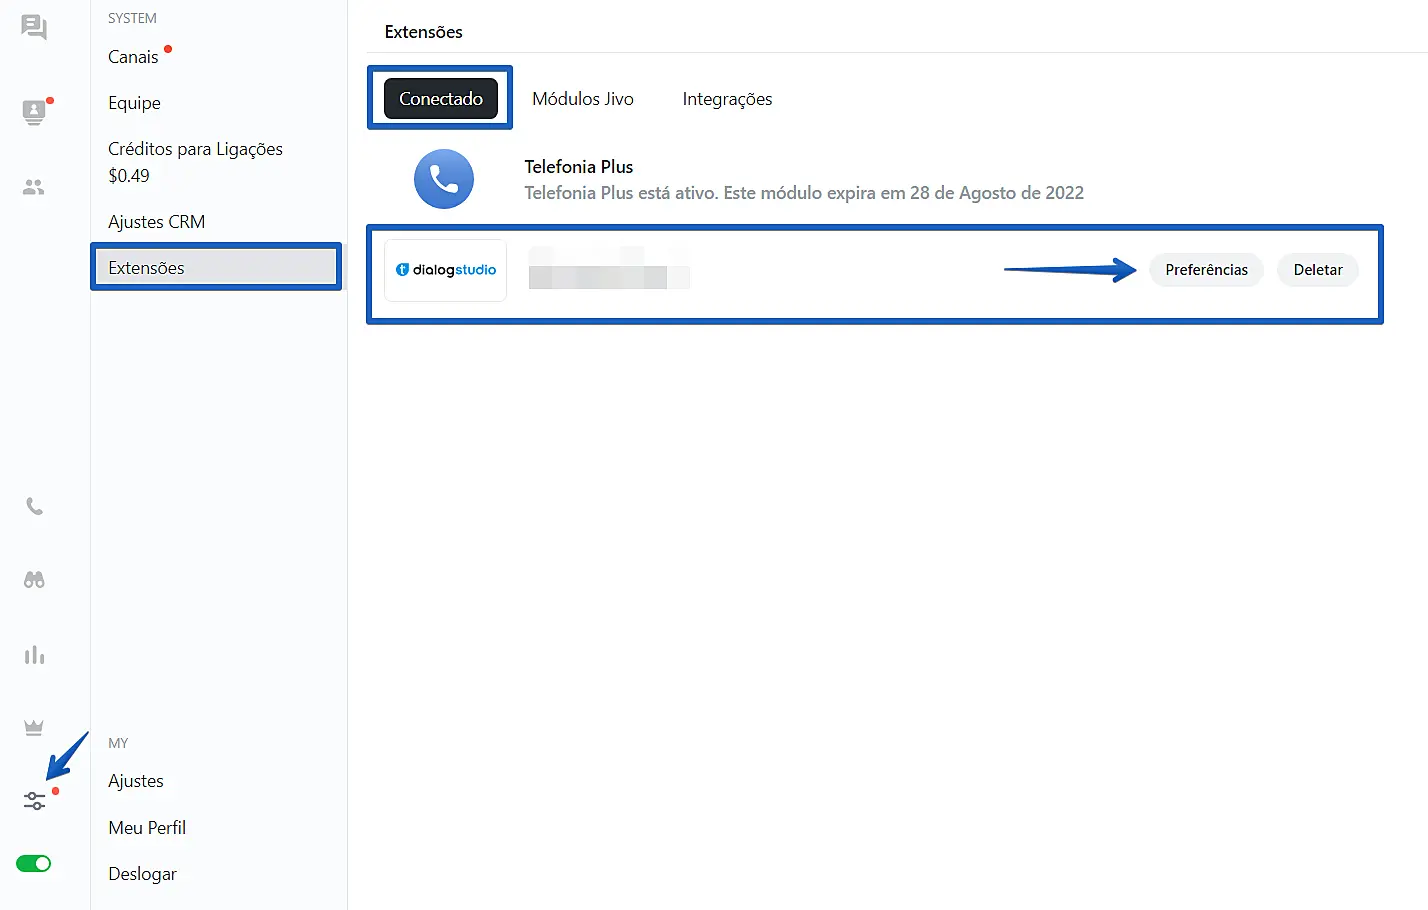Viewport: 1428px width, 910px height.
Task: Click Deslogar to log out
Action: 142,874
